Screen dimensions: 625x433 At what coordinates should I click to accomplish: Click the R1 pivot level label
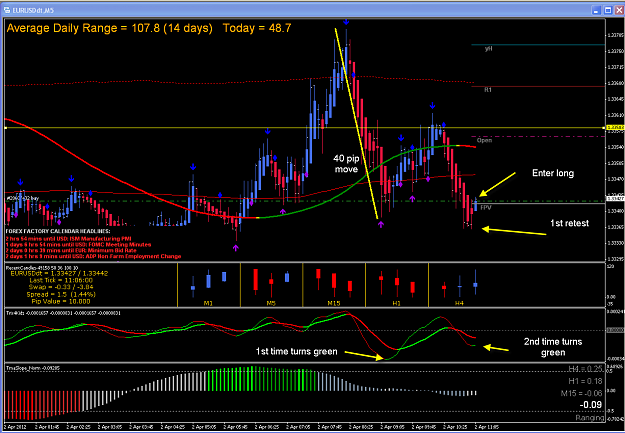(488, 91)
